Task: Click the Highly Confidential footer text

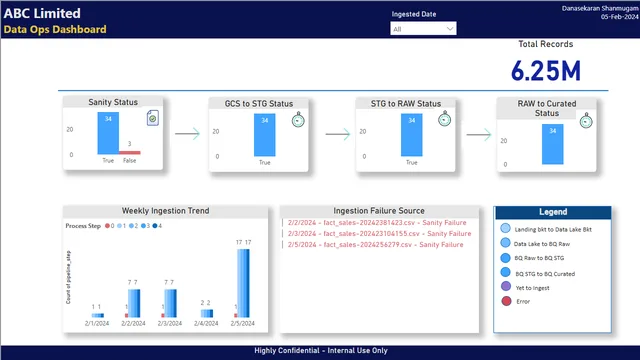Action: (x=321, y=351)
